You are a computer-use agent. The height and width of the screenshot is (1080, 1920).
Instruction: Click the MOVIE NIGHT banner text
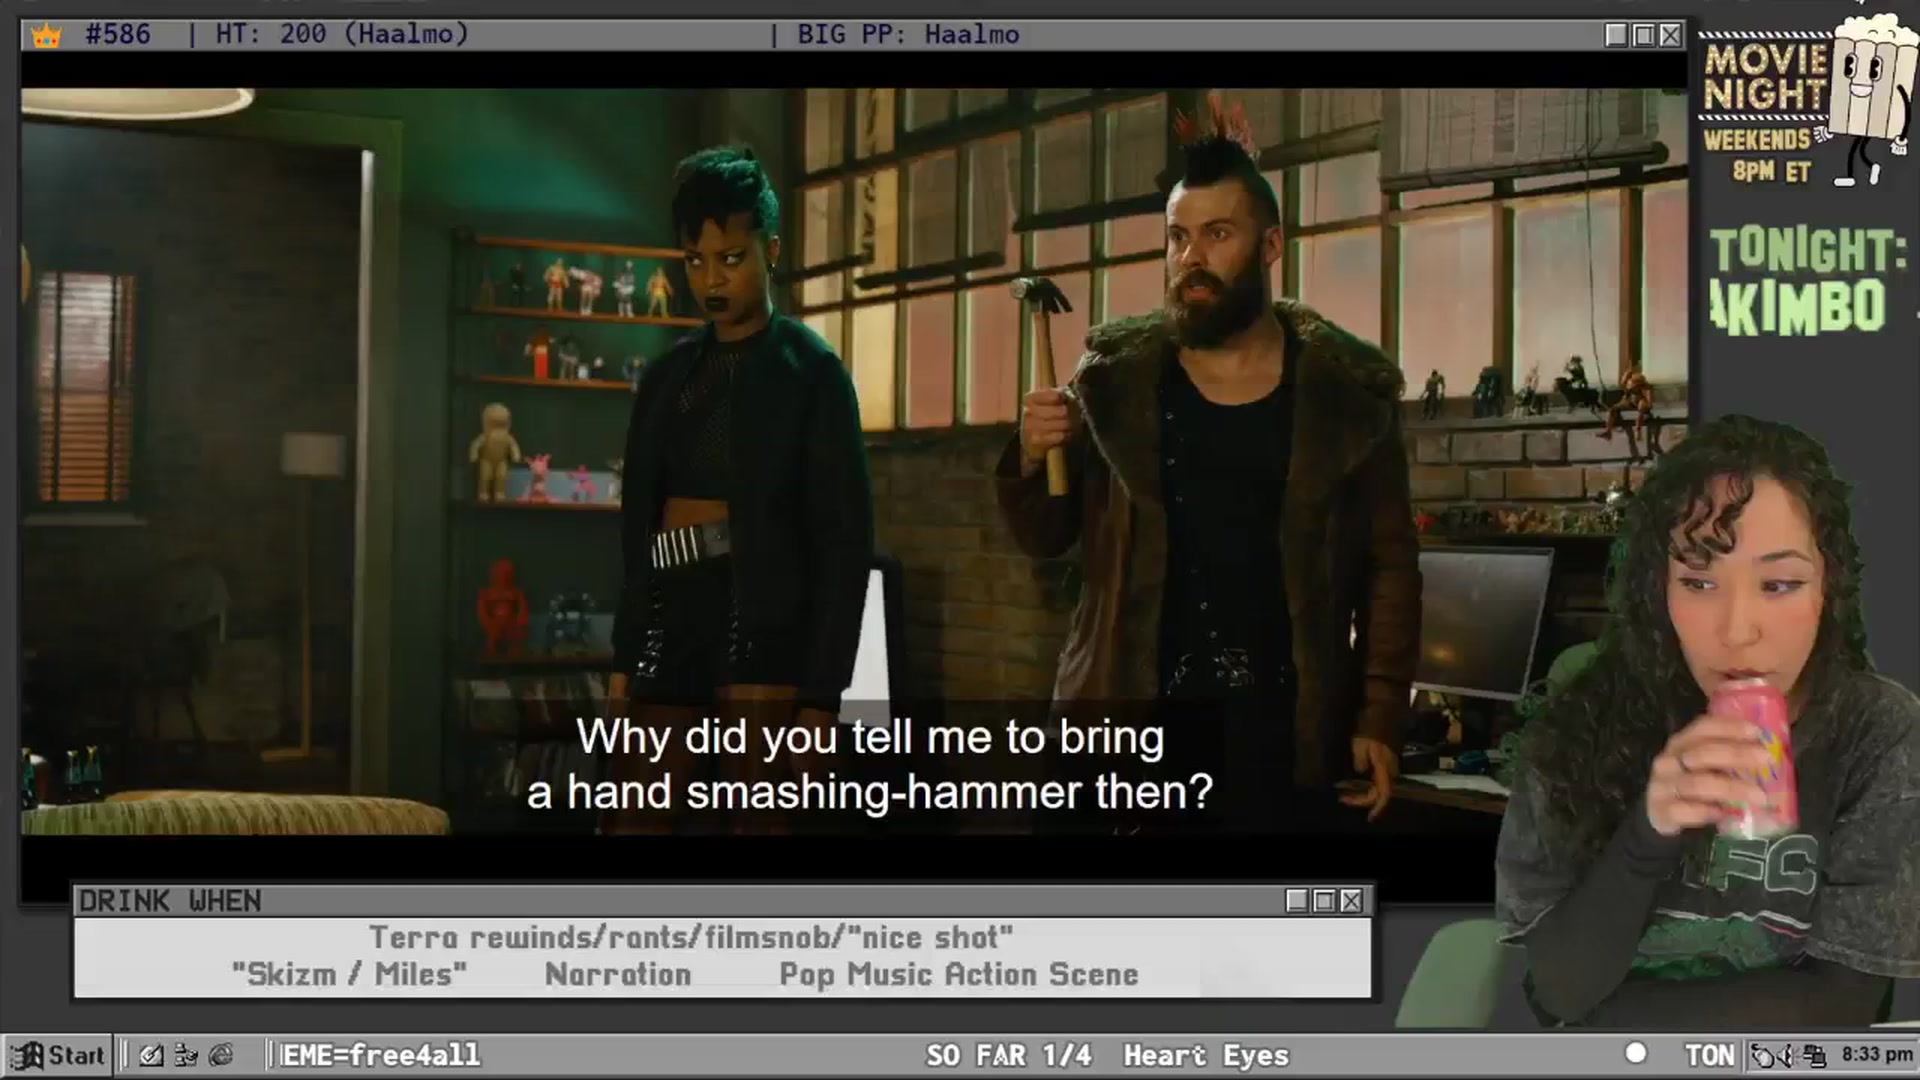click(1765, 77)
